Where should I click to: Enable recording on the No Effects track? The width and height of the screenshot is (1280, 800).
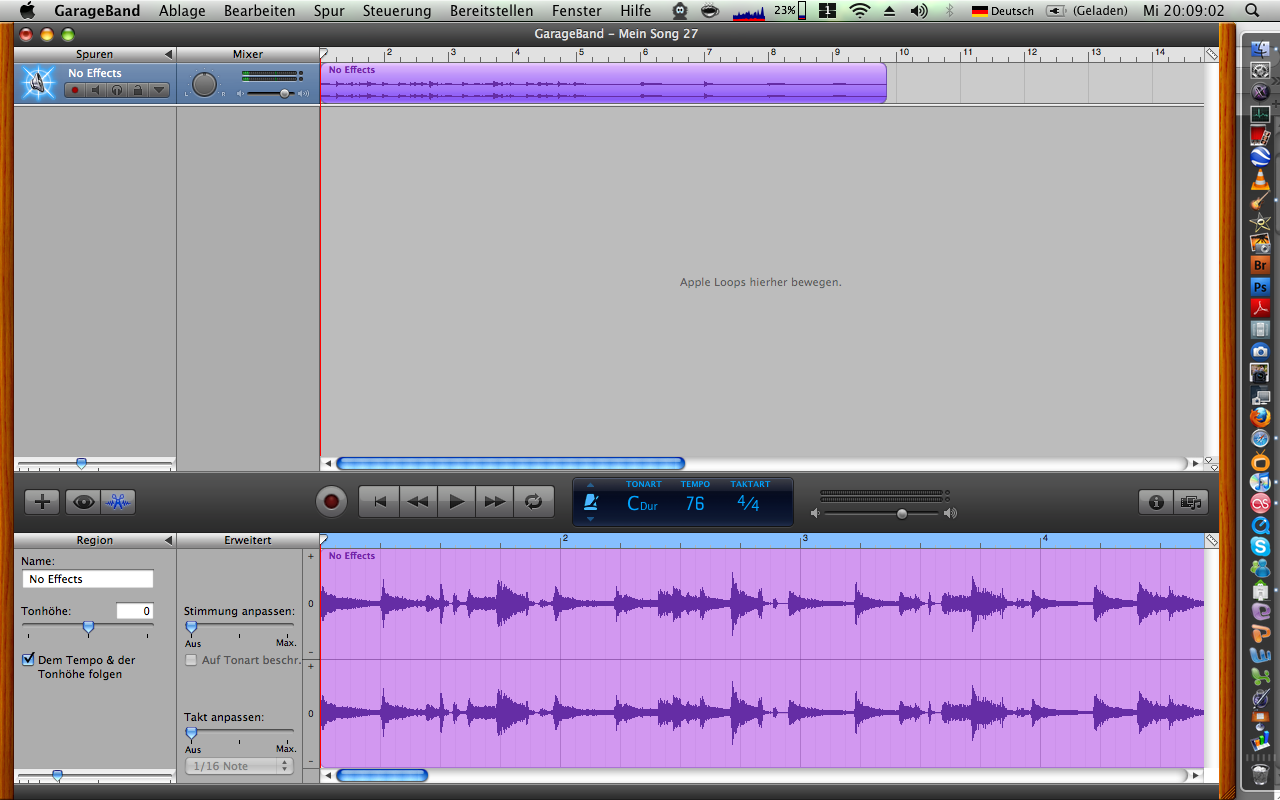pyautogui.click(x=75, y=90)
